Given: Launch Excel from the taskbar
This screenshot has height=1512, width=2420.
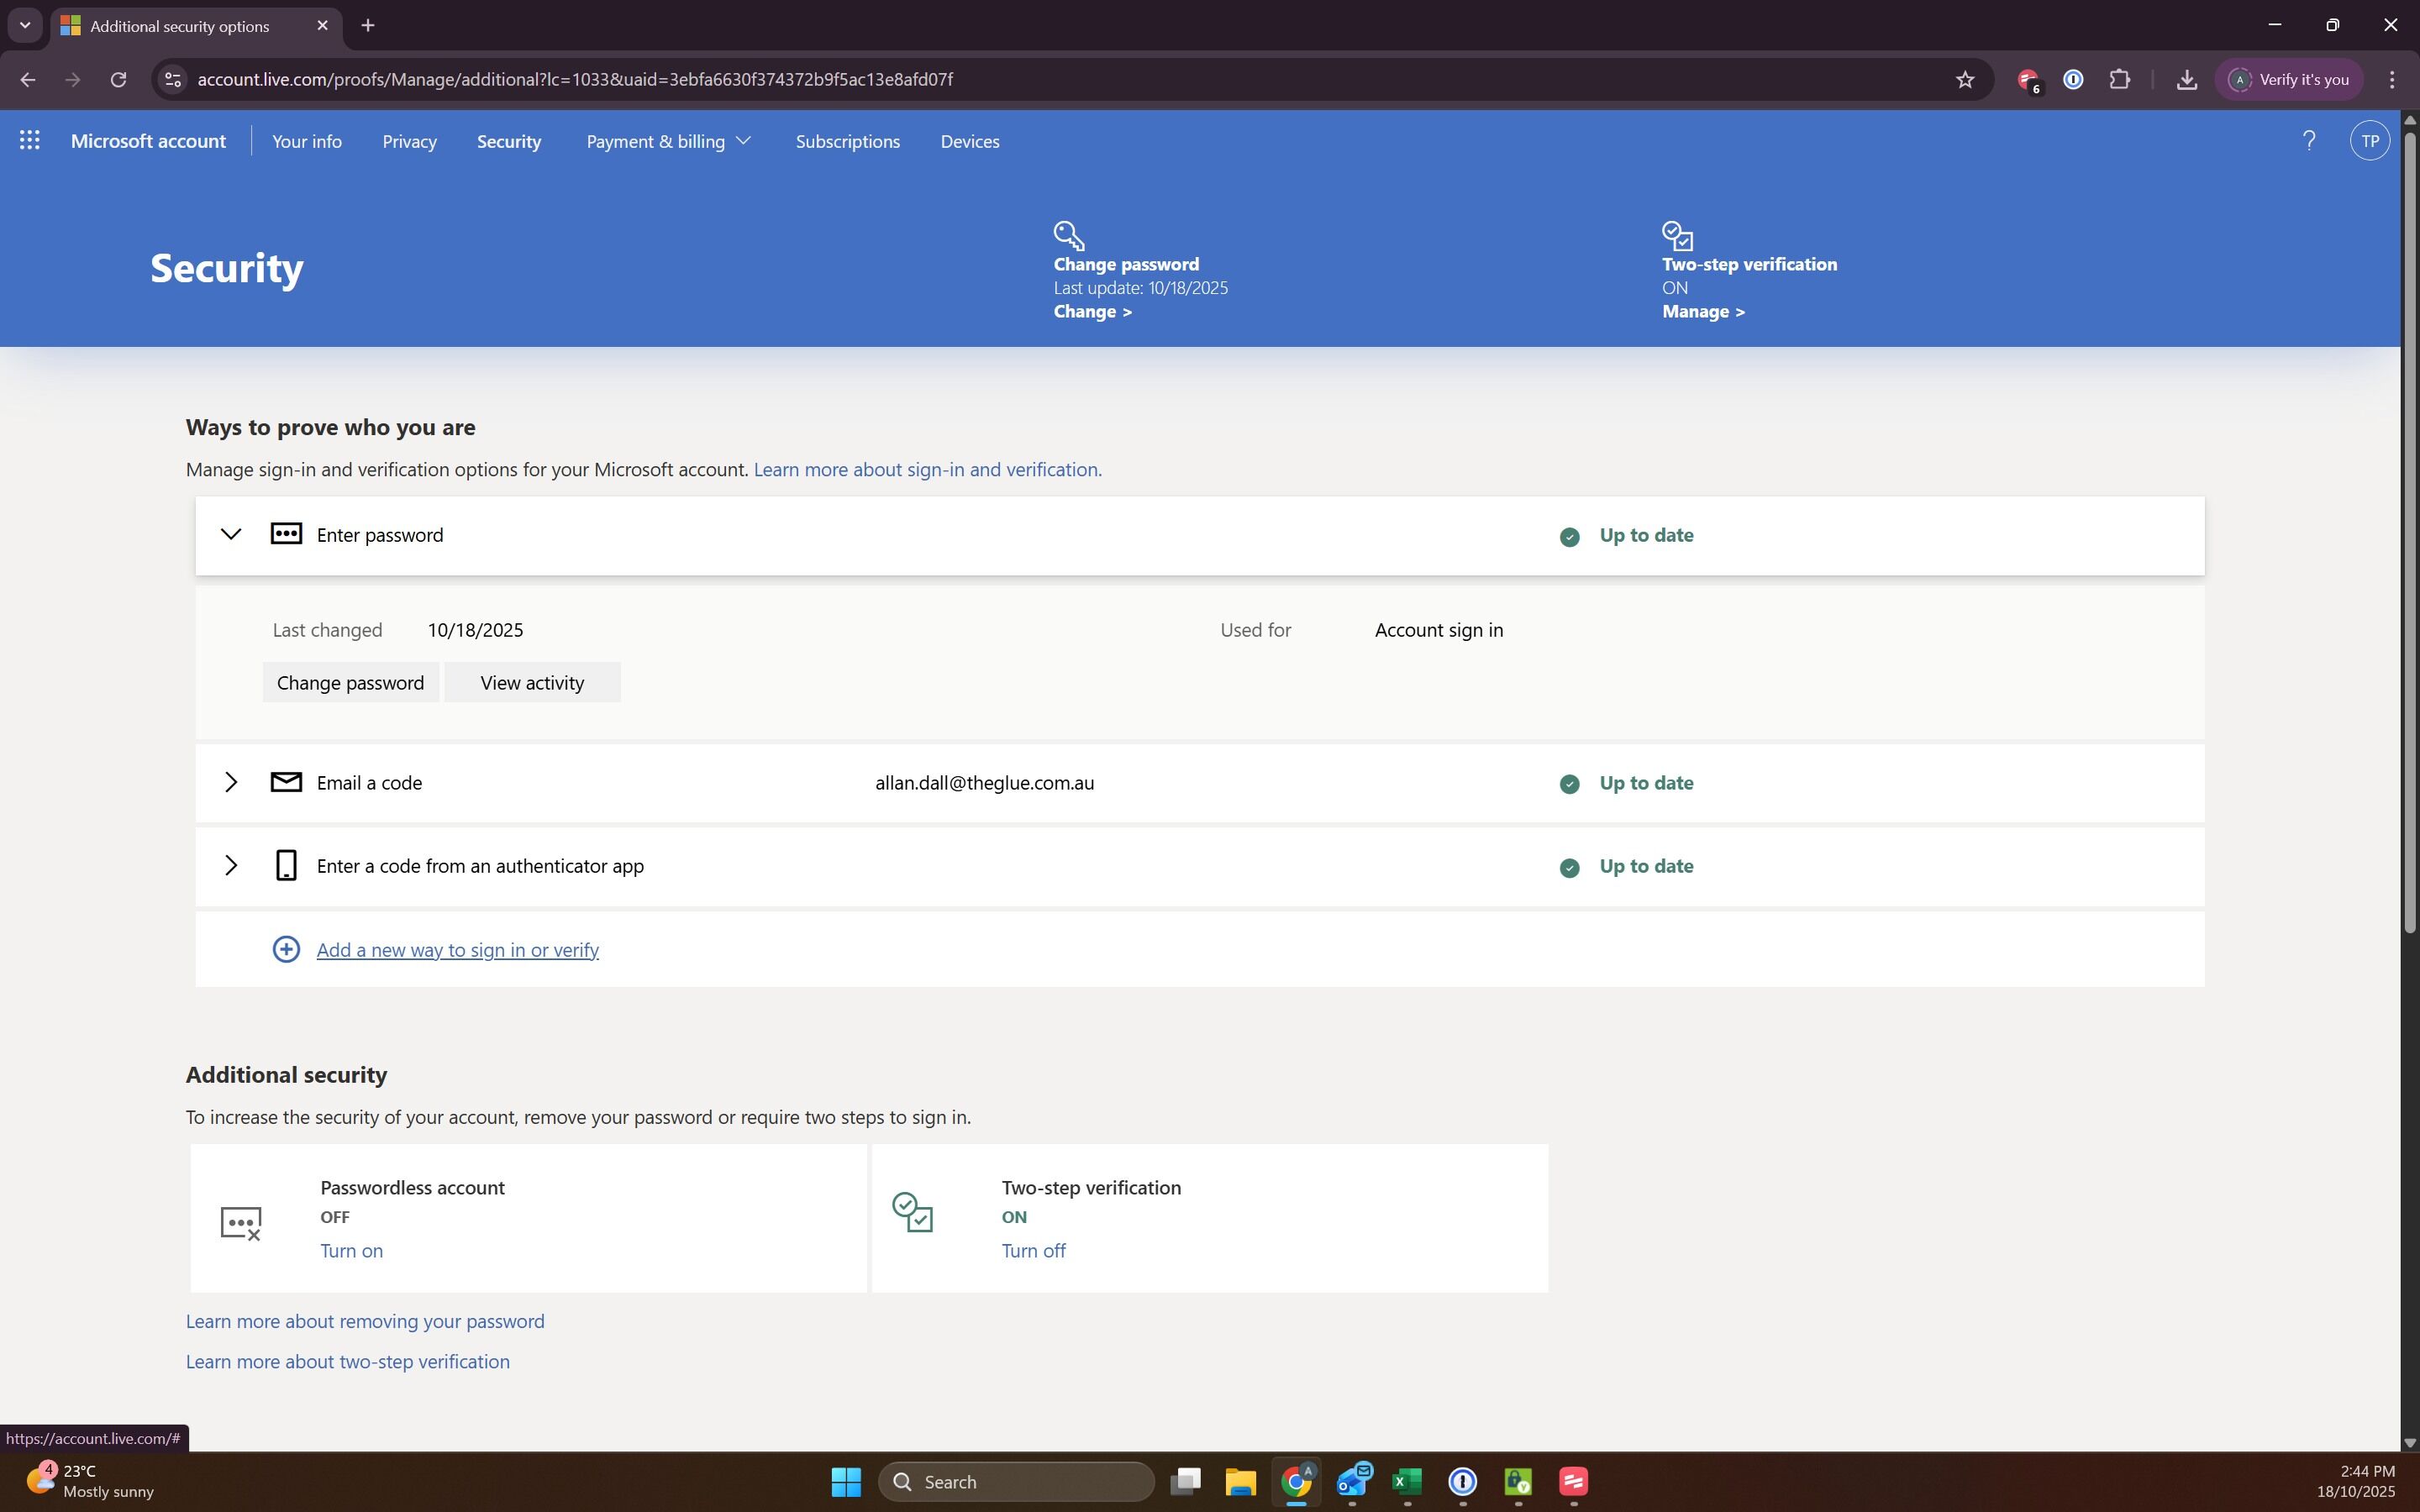Looking at the screenshot, I should 1406,1481.
